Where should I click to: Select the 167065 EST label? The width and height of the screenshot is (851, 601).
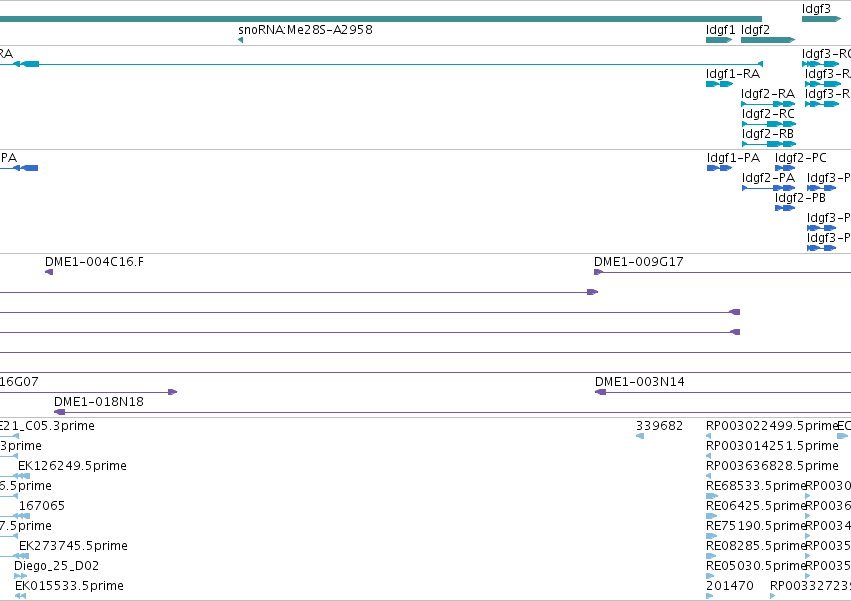42,506
